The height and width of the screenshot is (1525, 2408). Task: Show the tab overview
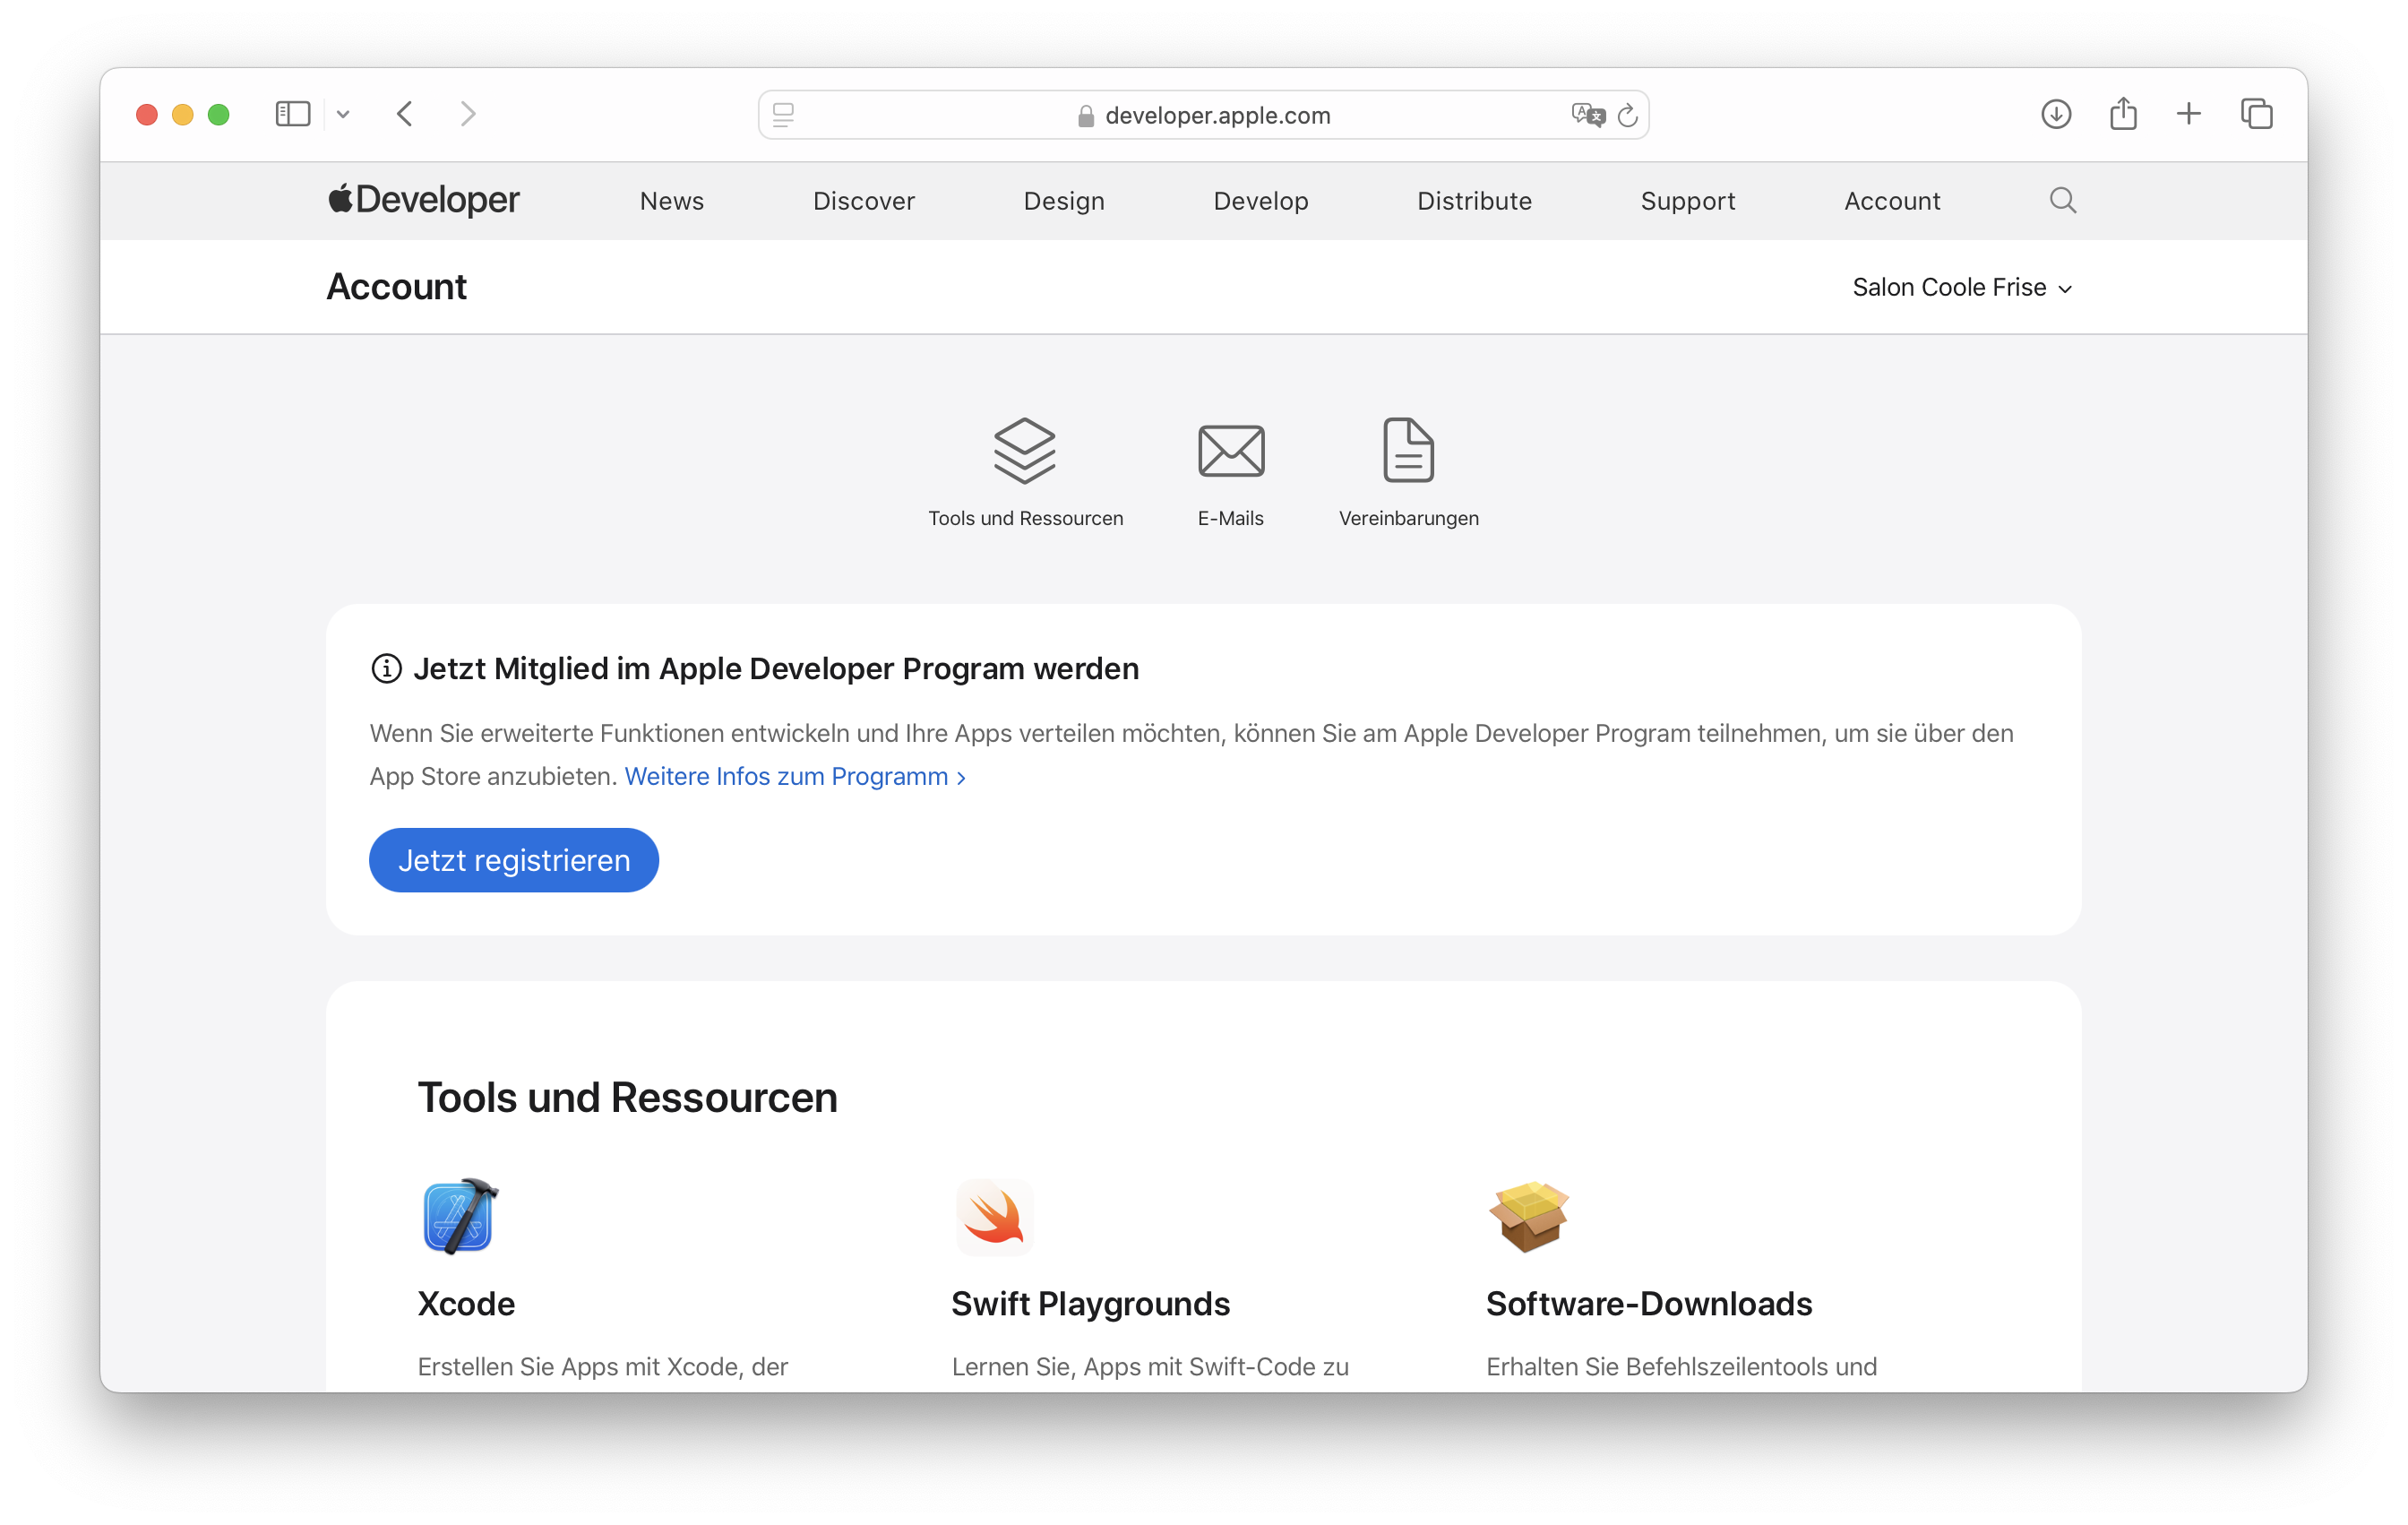pyautogui.click(x=2256, y=114)
